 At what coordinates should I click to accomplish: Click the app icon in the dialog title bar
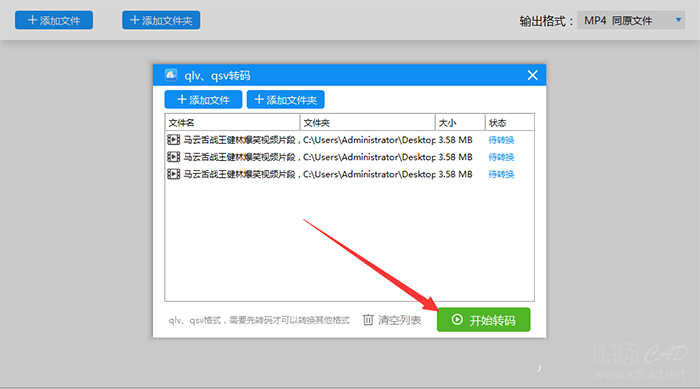pos(171,75)
